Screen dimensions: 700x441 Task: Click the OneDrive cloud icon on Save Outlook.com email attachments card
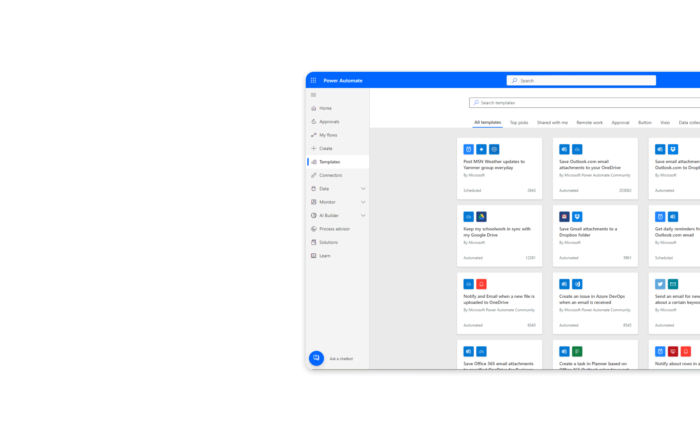(x=577, y=150)
